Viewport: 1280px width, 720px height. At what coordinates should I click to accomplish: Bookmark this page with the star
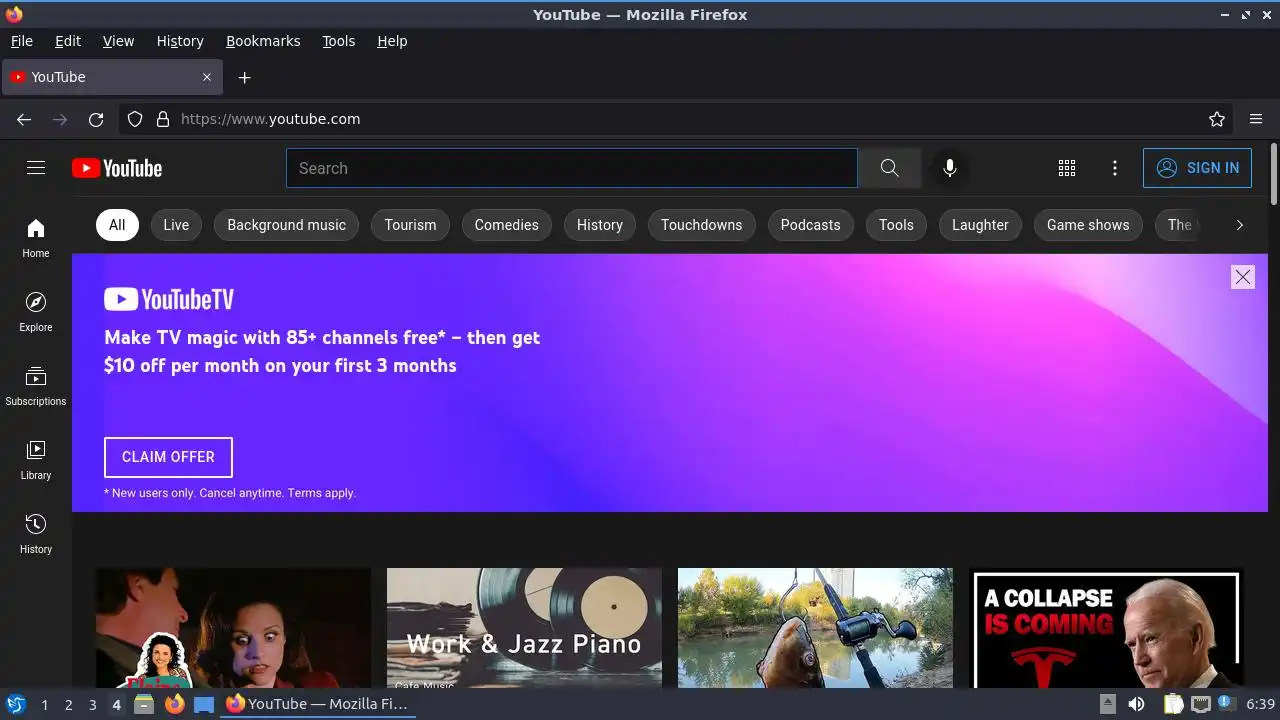1217,119
